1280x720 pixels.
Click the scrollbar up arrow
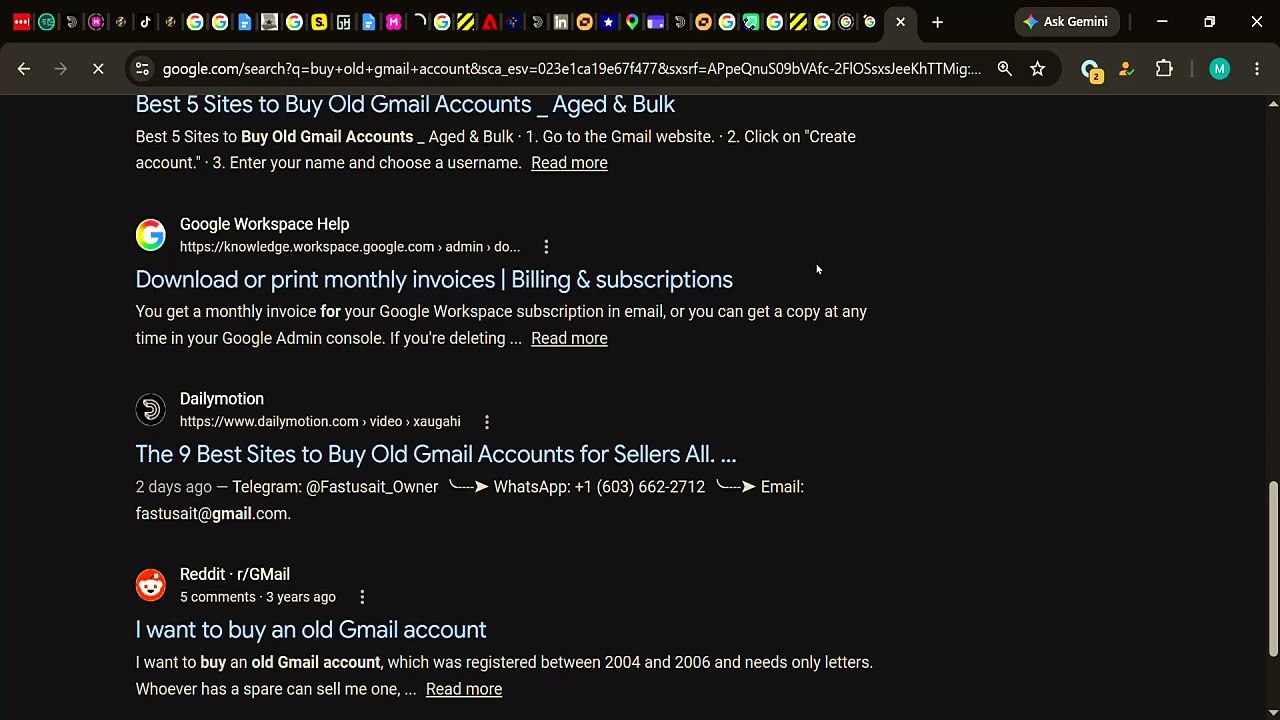(1273, 103)
